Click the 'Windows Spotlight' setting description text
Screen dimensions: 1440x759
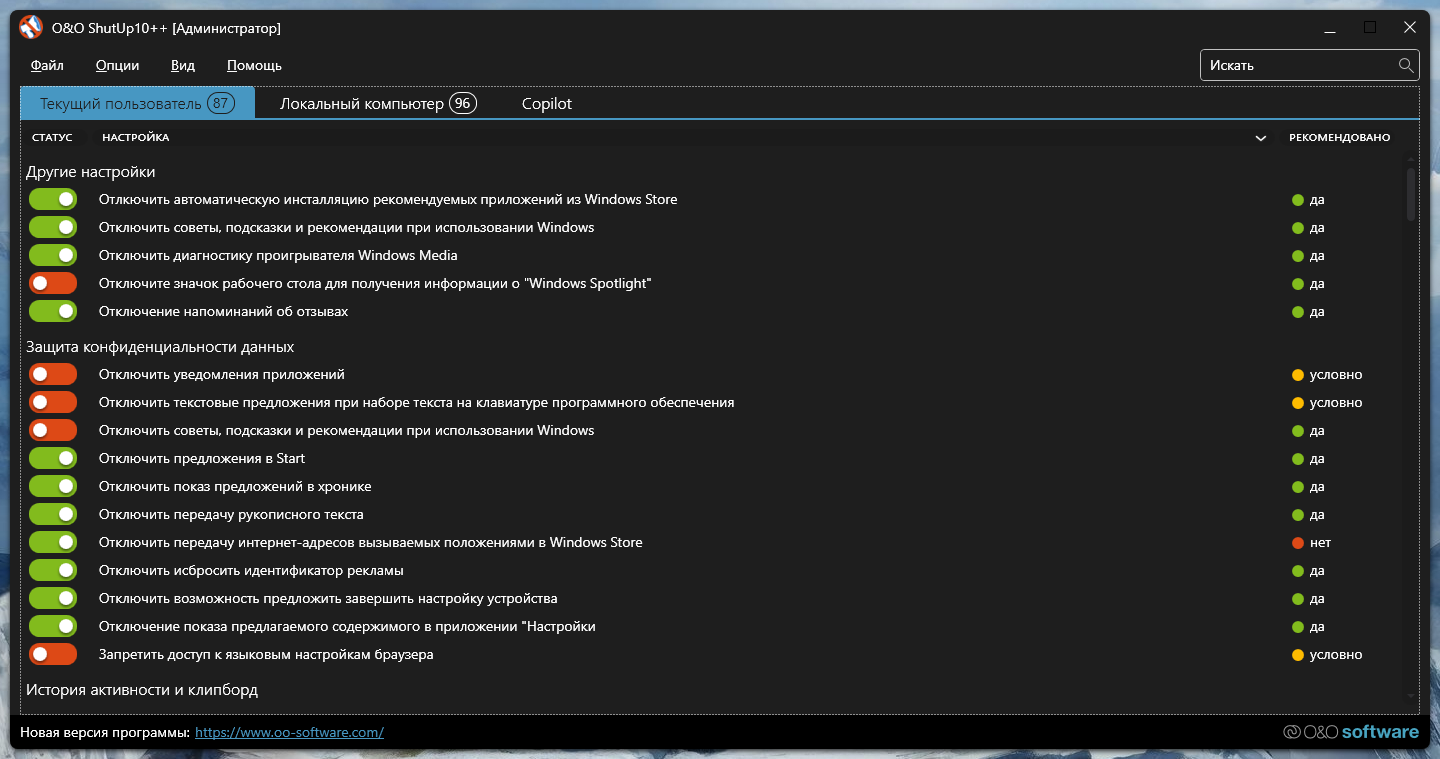tap(375, 283)
